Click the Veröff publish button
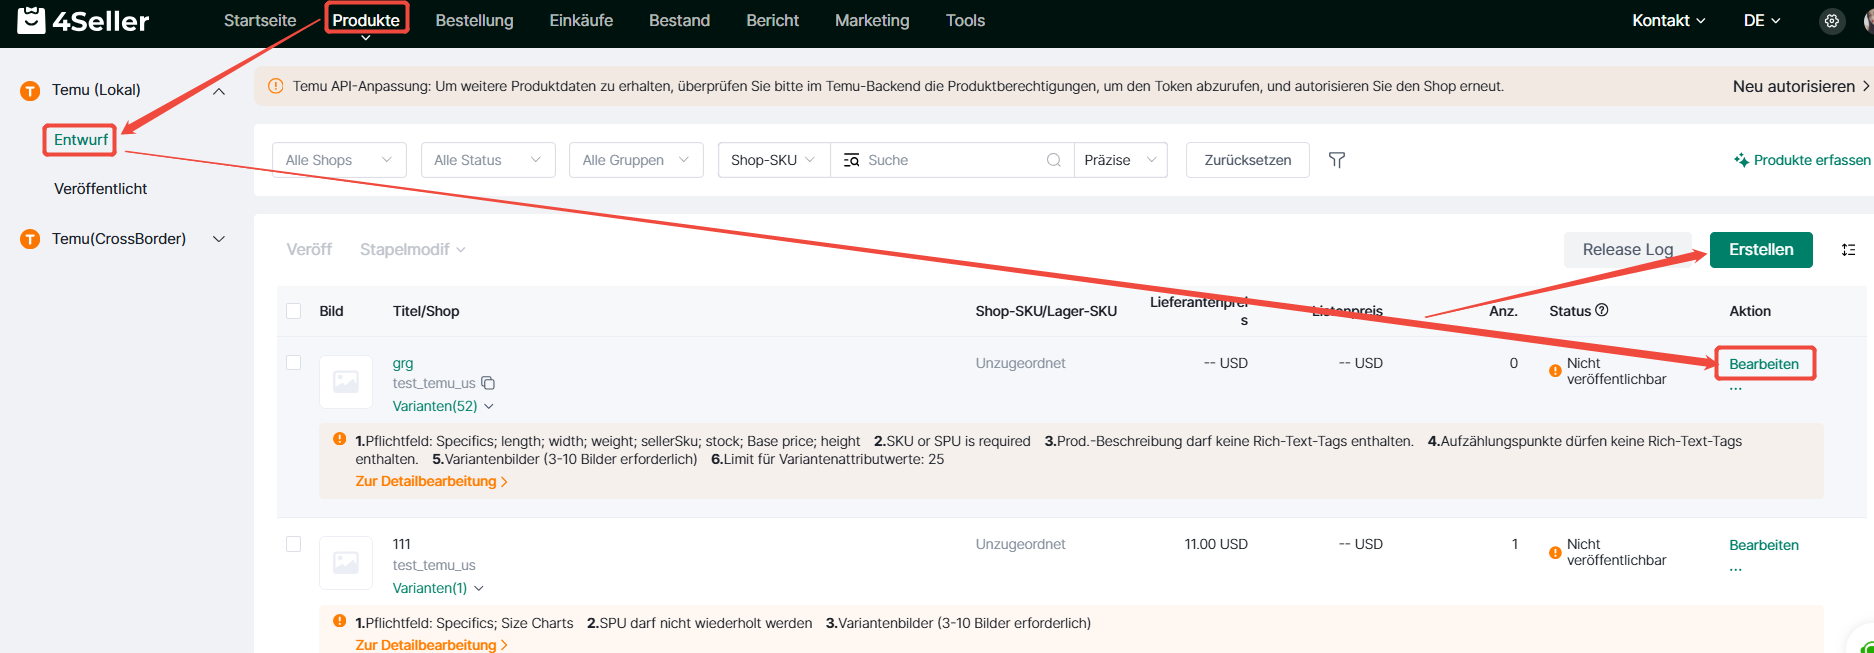 [x=309, y=250]
